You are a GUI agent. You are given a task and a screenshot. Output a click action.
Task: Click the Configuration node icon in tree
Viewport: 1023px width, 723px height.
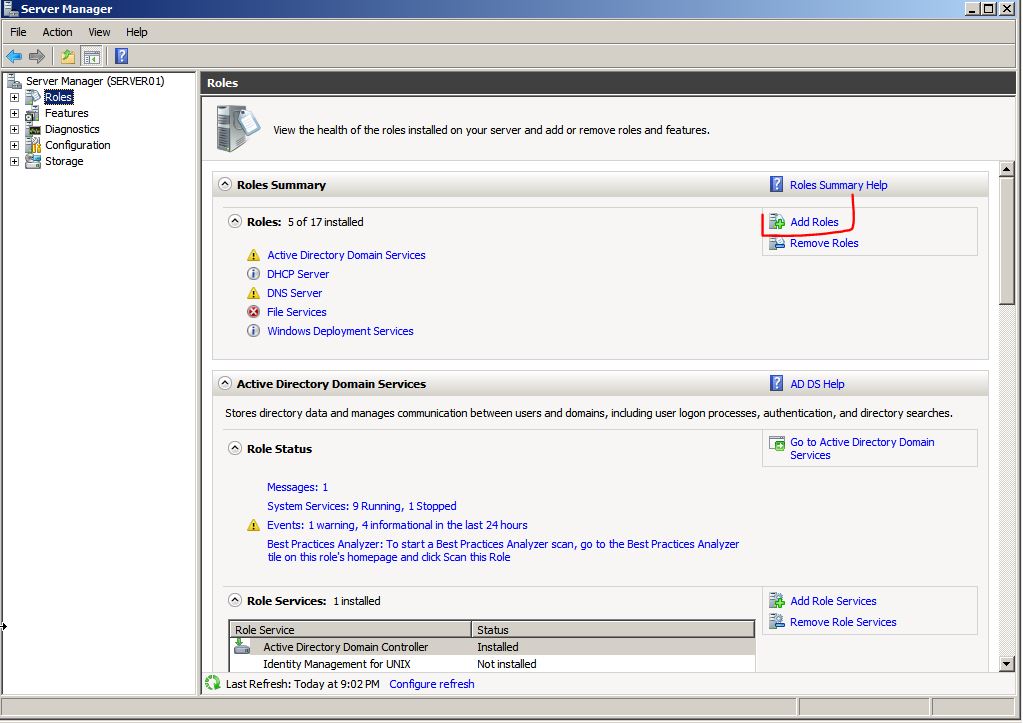[x=33, y=146]
